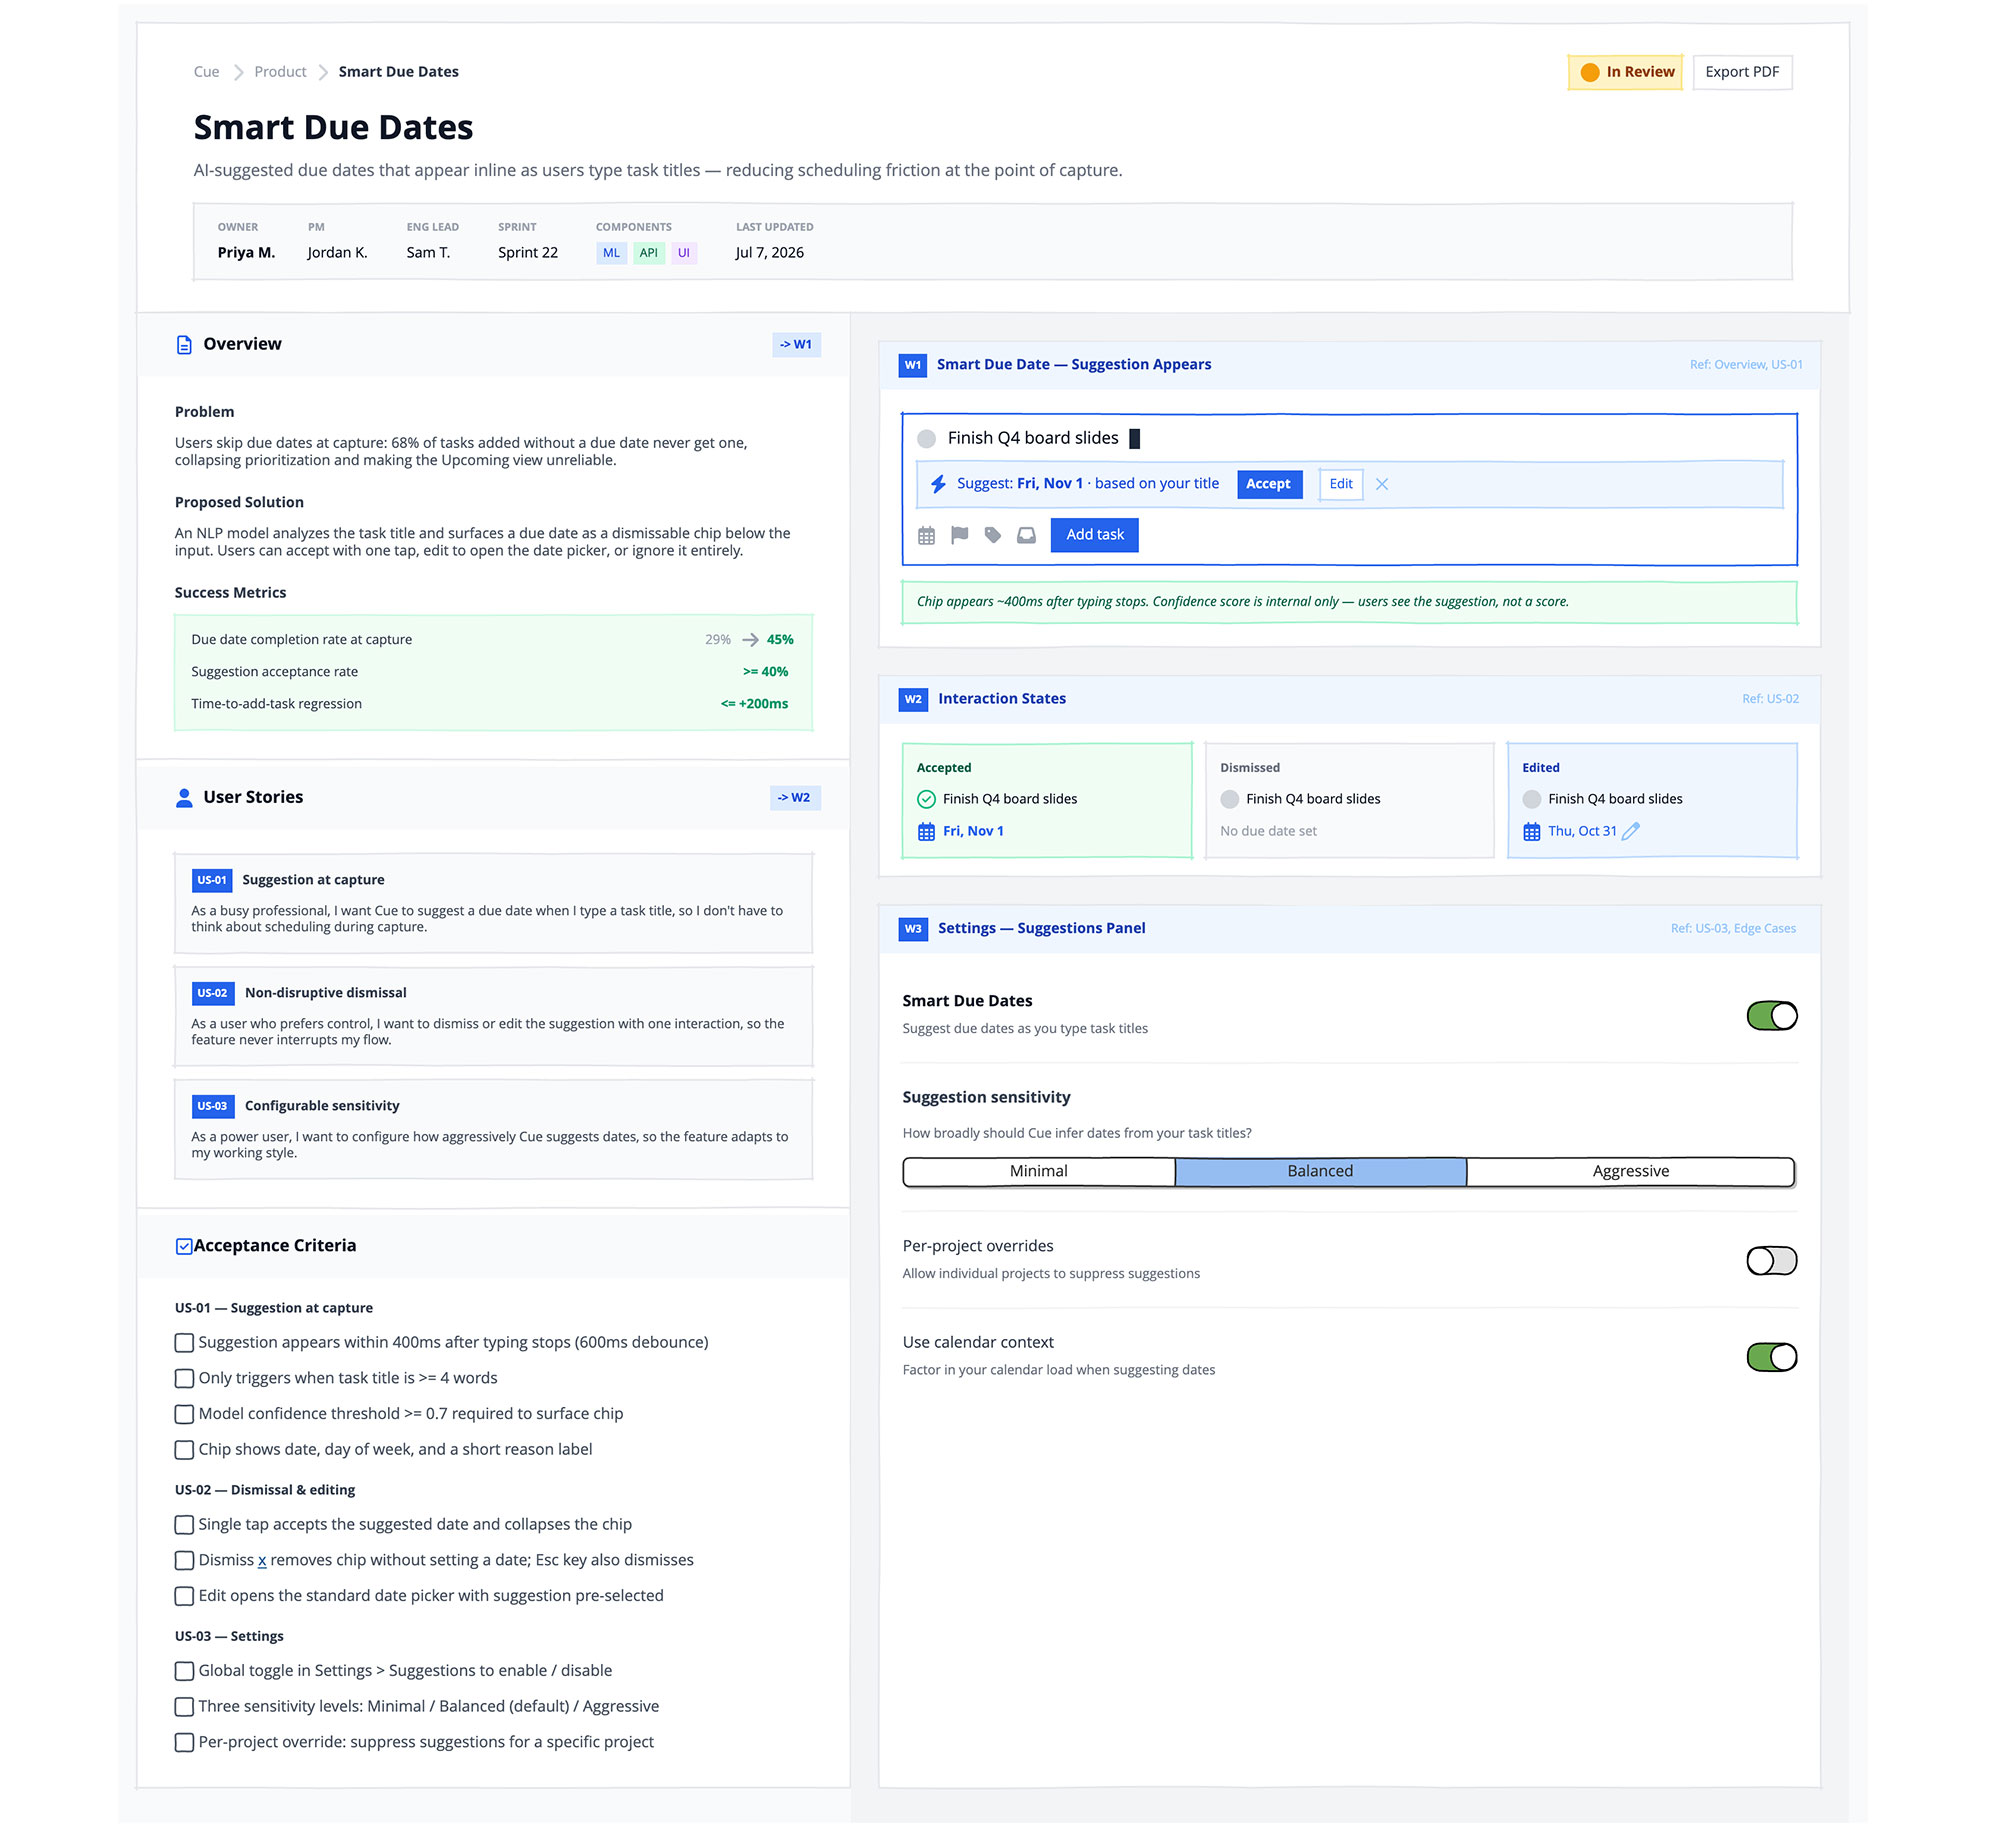Enable Per-project overrides switch
Screen dimensions: 2000x1827
1772,1261
